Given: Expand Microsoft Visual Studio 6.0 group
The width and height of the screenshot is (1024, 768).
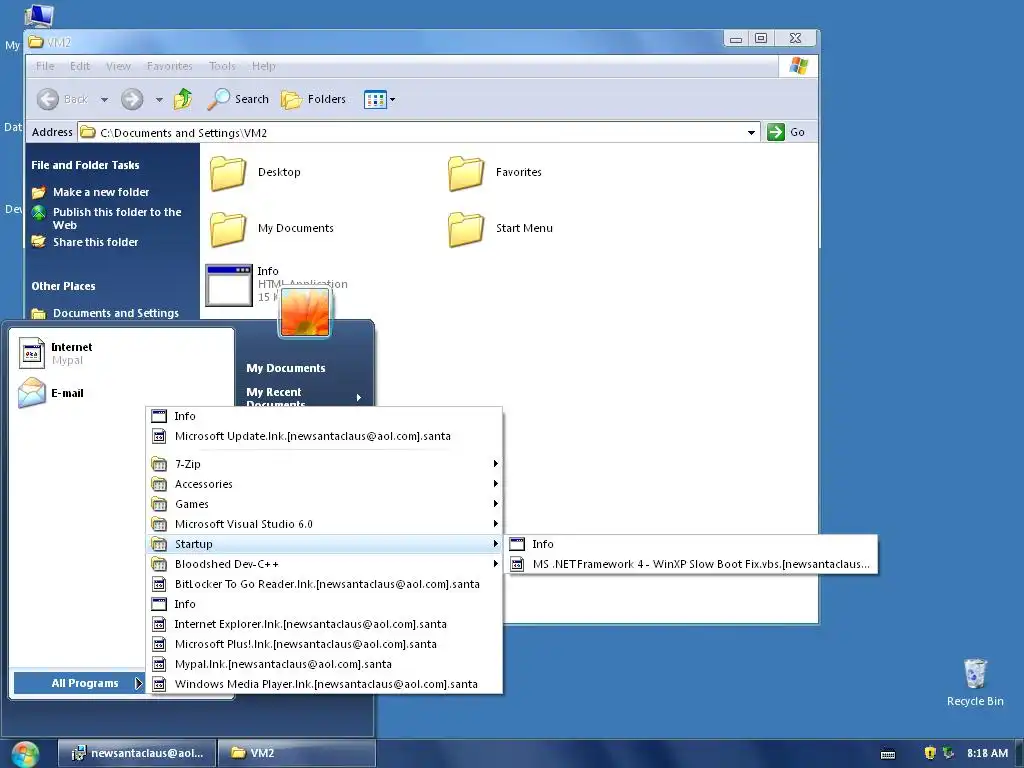Looking at the screenshot, I should pyautogui.click(x=325, y=524).
